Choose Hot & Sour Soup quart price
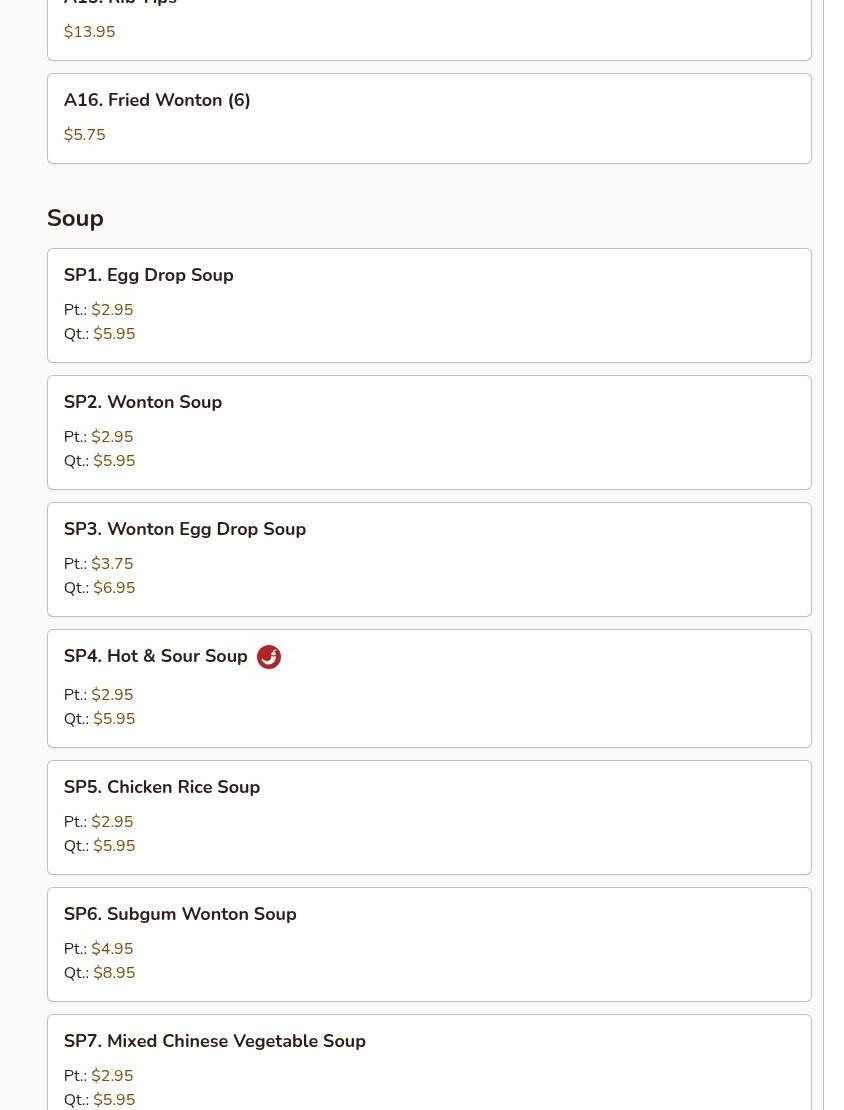844x1110 pixels. (x=114, y=719)
